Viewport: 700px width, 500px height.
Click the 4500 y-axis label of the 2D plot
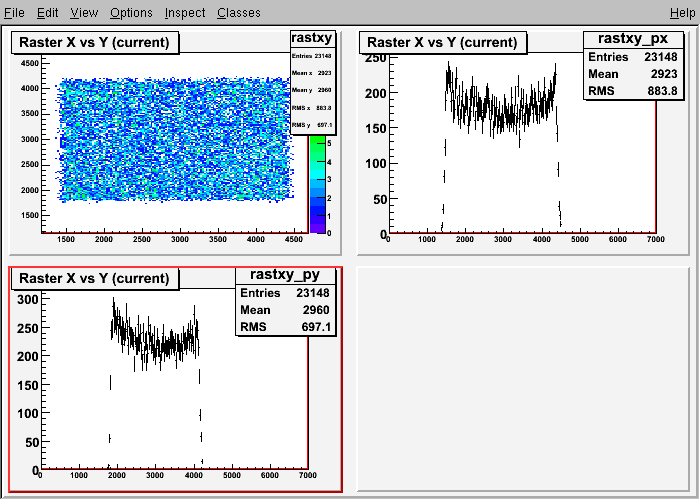click(30, 63)
